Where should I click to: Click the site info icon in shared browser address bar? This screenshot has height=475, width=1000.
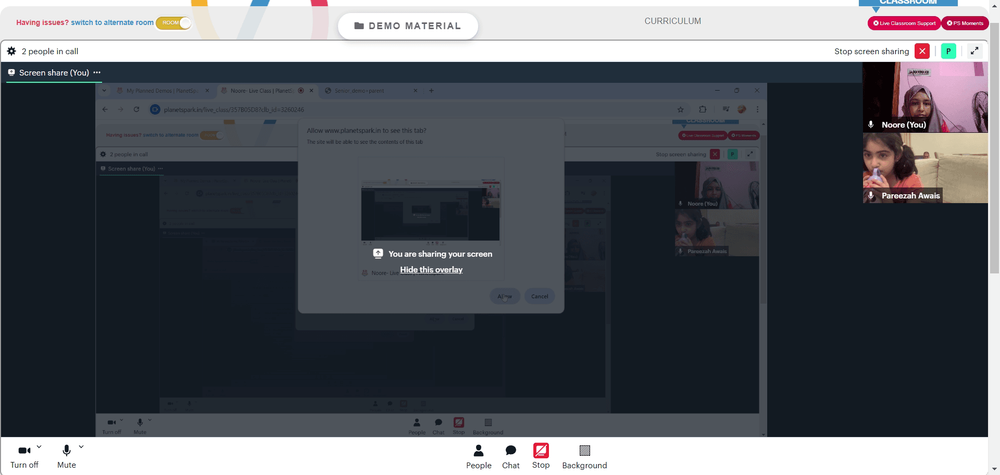pos(155,110)
